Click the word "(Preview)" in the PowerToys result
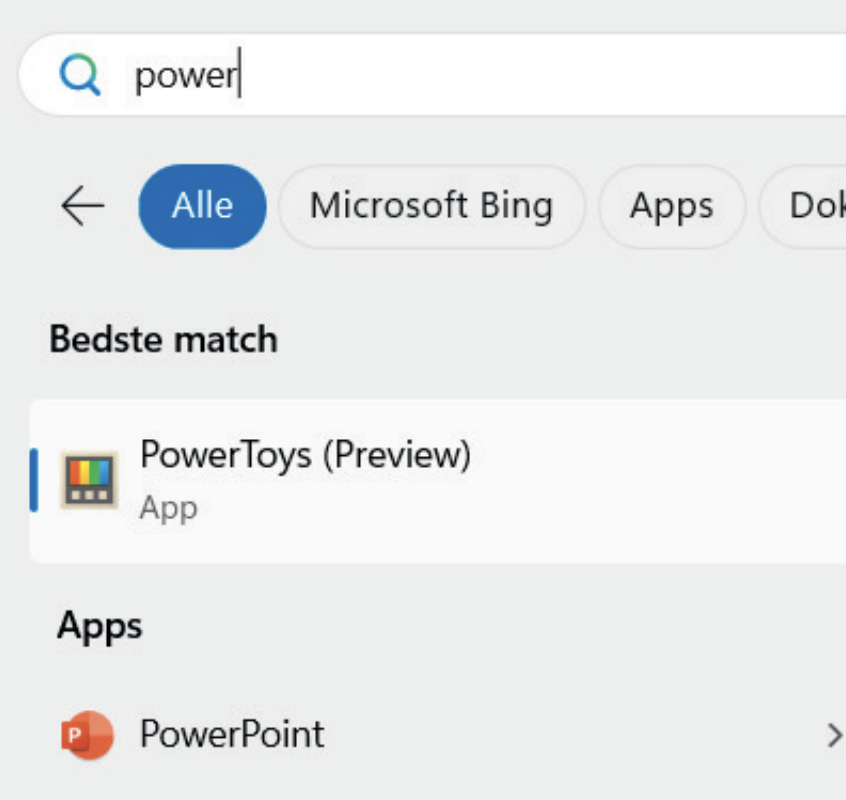Image resolution: width=846 pixels, height=800 pixels. click(x=397, y=455)
